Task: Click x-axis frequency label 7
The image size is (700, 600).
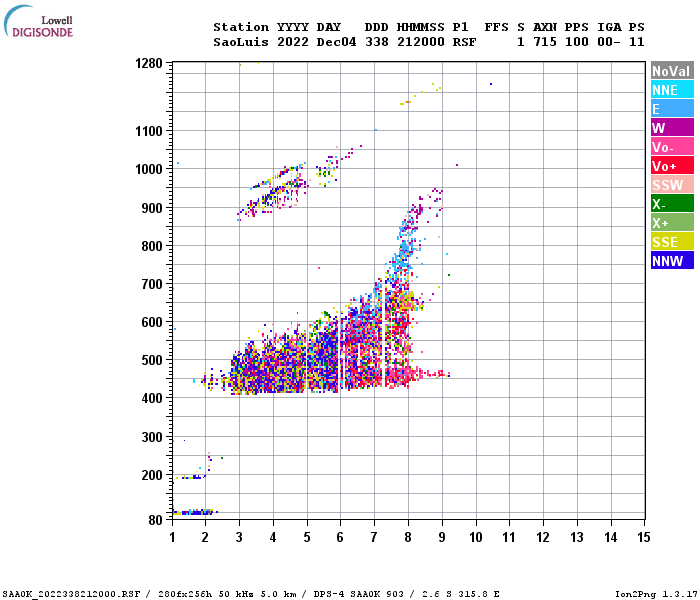Action: pyautogui.click(x=374, y=537)
